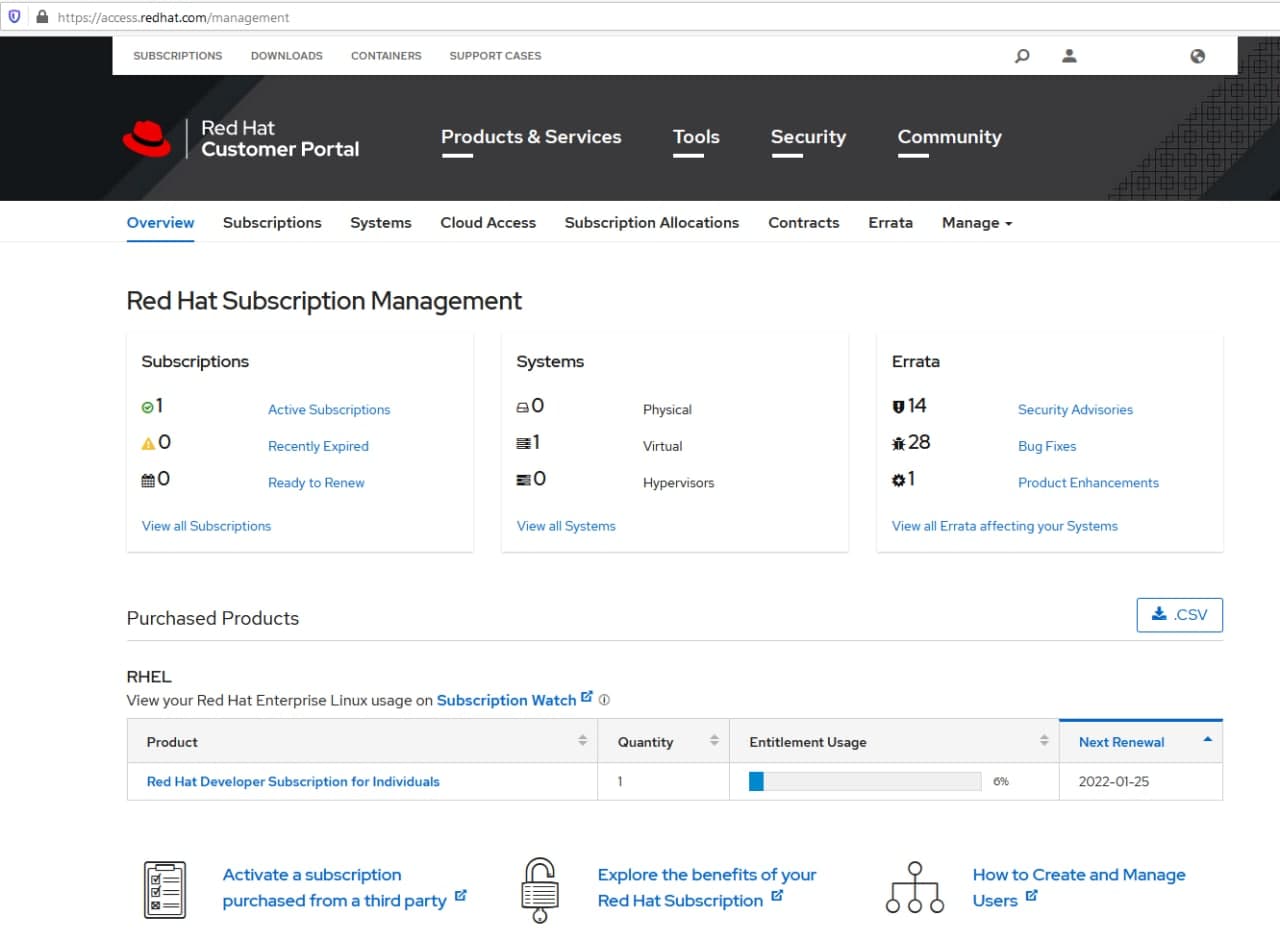Select the Overview tab
The image size is (1280, 940).
[x=160, y=223]
